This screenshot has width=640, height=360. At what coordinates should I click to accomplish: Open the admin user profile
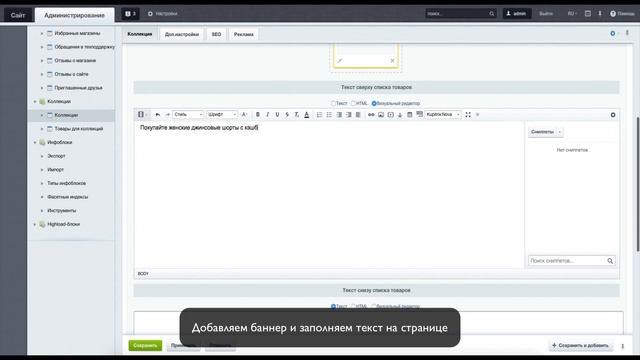coord(516,13)
